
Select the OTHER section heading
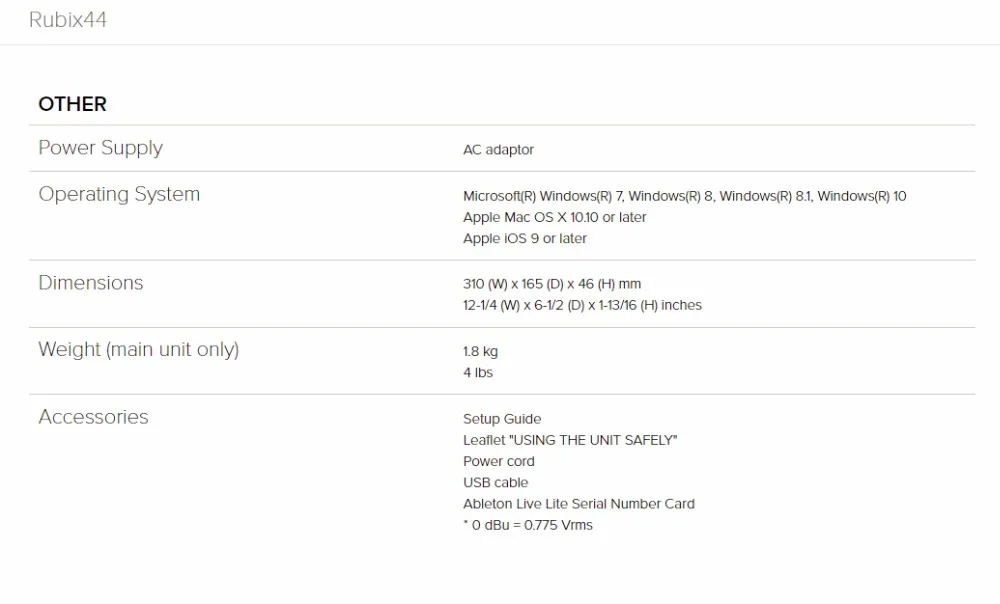tap(73, 104)
